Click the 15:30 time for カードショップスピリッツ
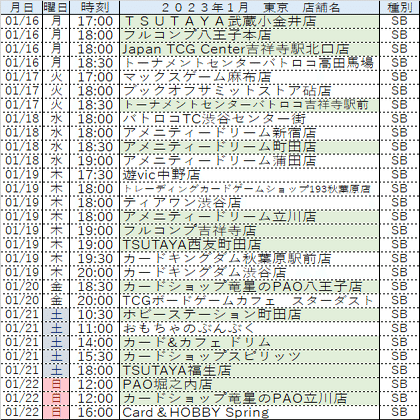This screenshot has width=420, height=420. (95, 357)
